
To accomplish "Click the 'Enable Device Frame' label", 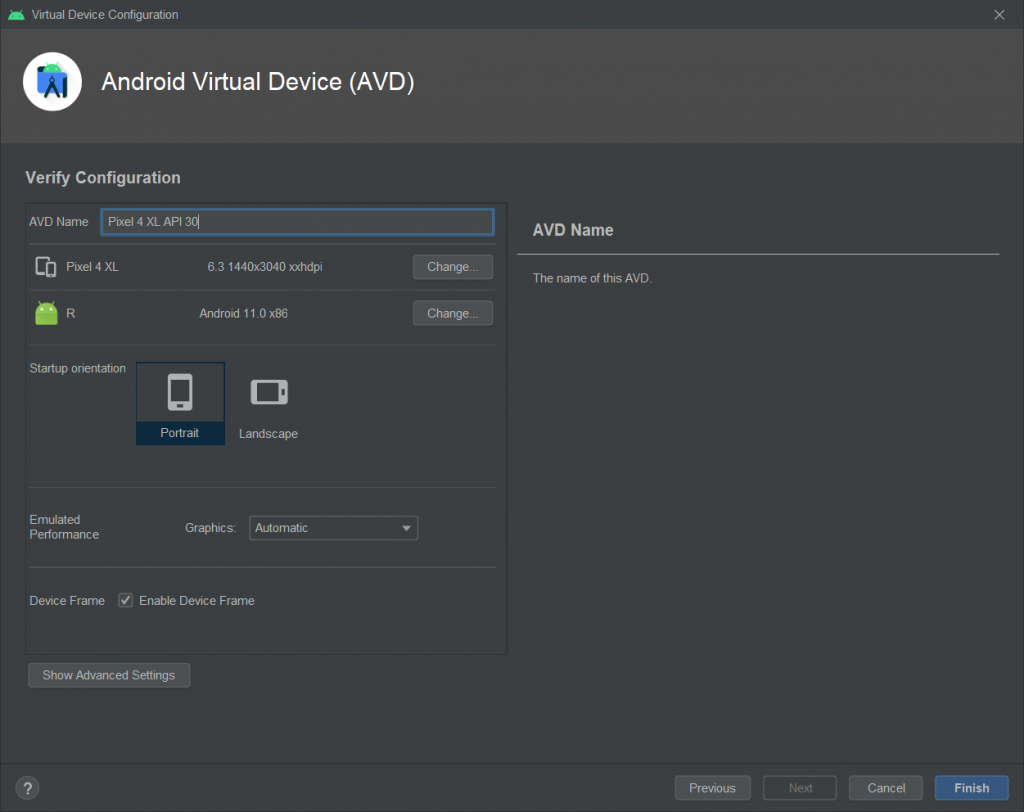I will click(x=197, y=600).
